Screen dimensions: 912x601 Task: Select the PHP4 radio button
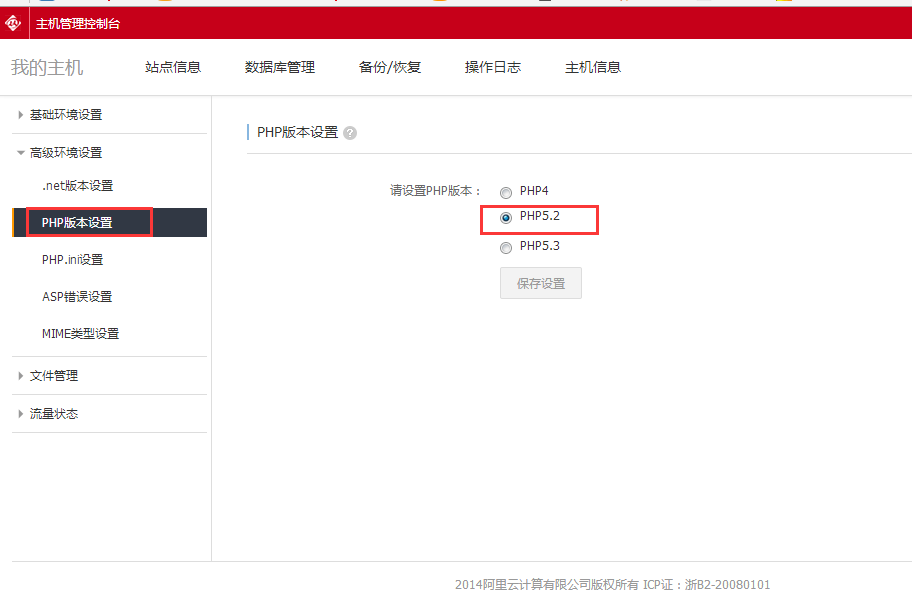coord(506,192)
